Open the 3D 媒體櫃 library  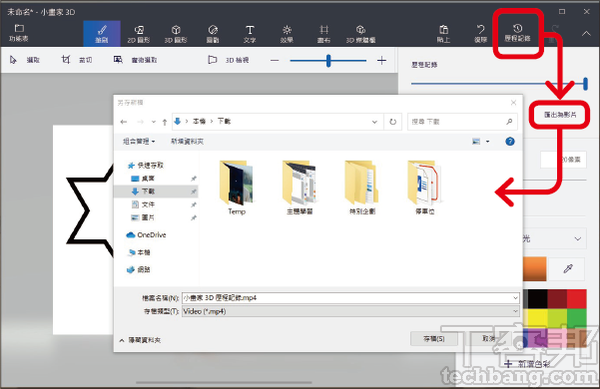[360, 34]
